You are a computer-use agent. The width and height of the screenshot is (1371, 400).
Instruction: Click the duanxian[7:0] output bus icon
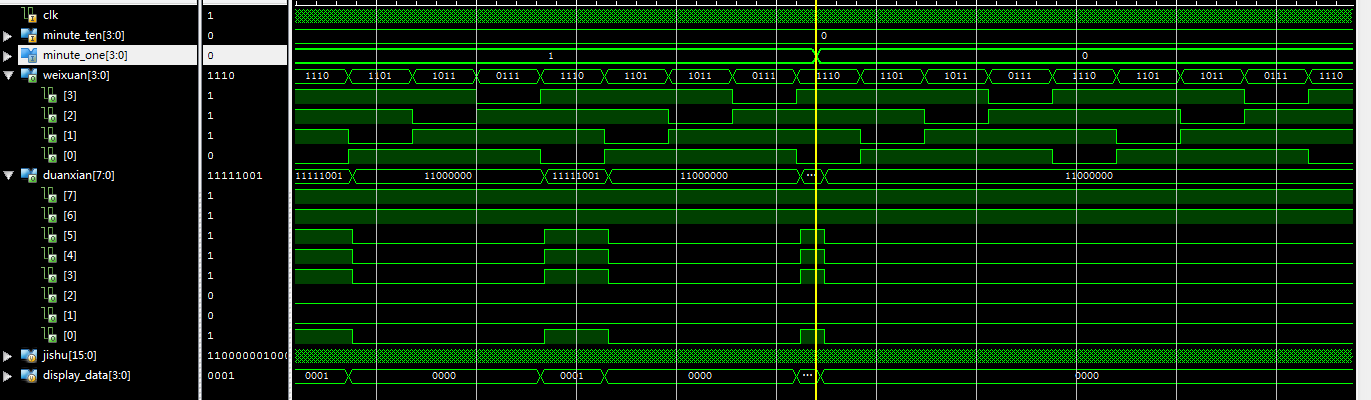pos(29,175)
